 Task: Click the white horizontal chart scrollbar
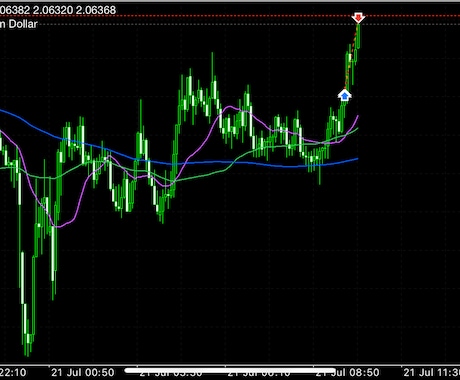click(230, 370)
